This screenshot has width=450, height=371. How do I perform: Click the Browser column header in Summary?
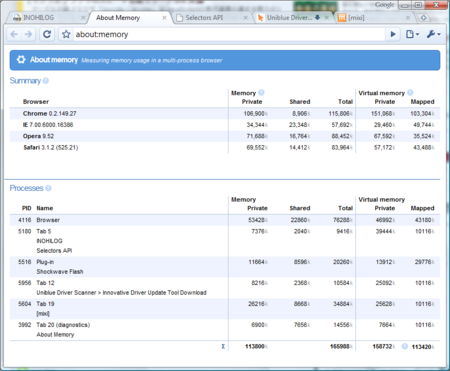36,102
